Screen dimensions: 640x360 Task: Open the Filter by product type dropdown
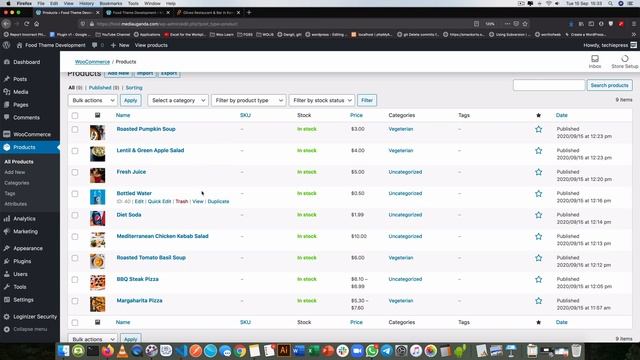pyautogui.click(x=248, y=100)
